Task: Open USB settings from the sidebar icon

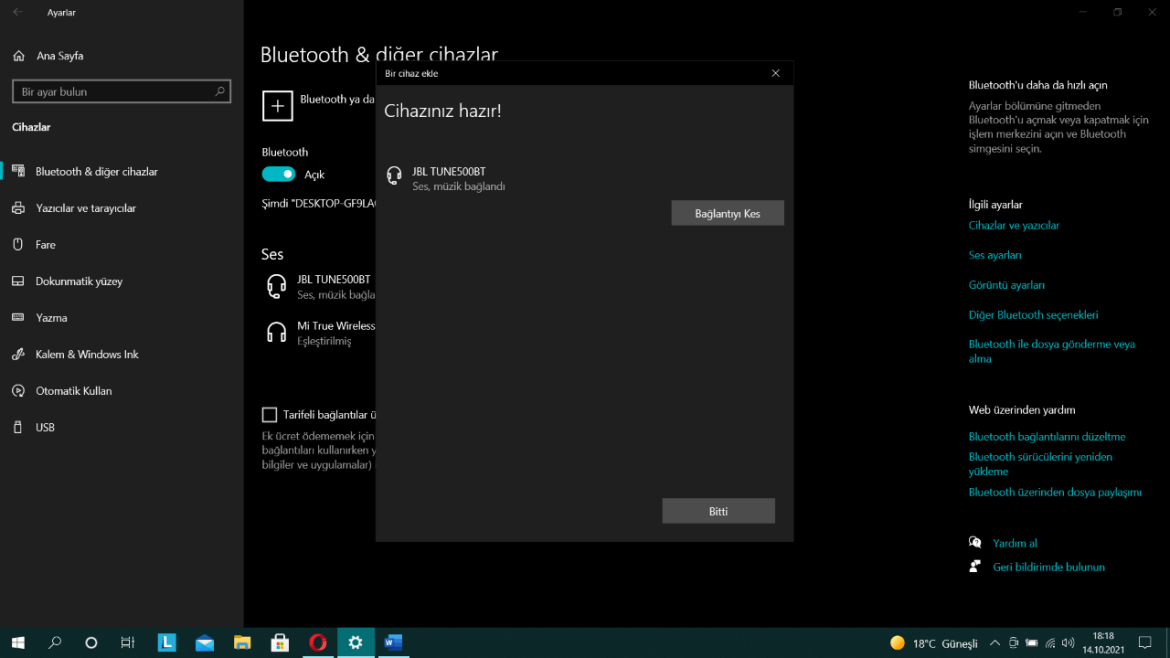Action: click(x=20, y=427)
